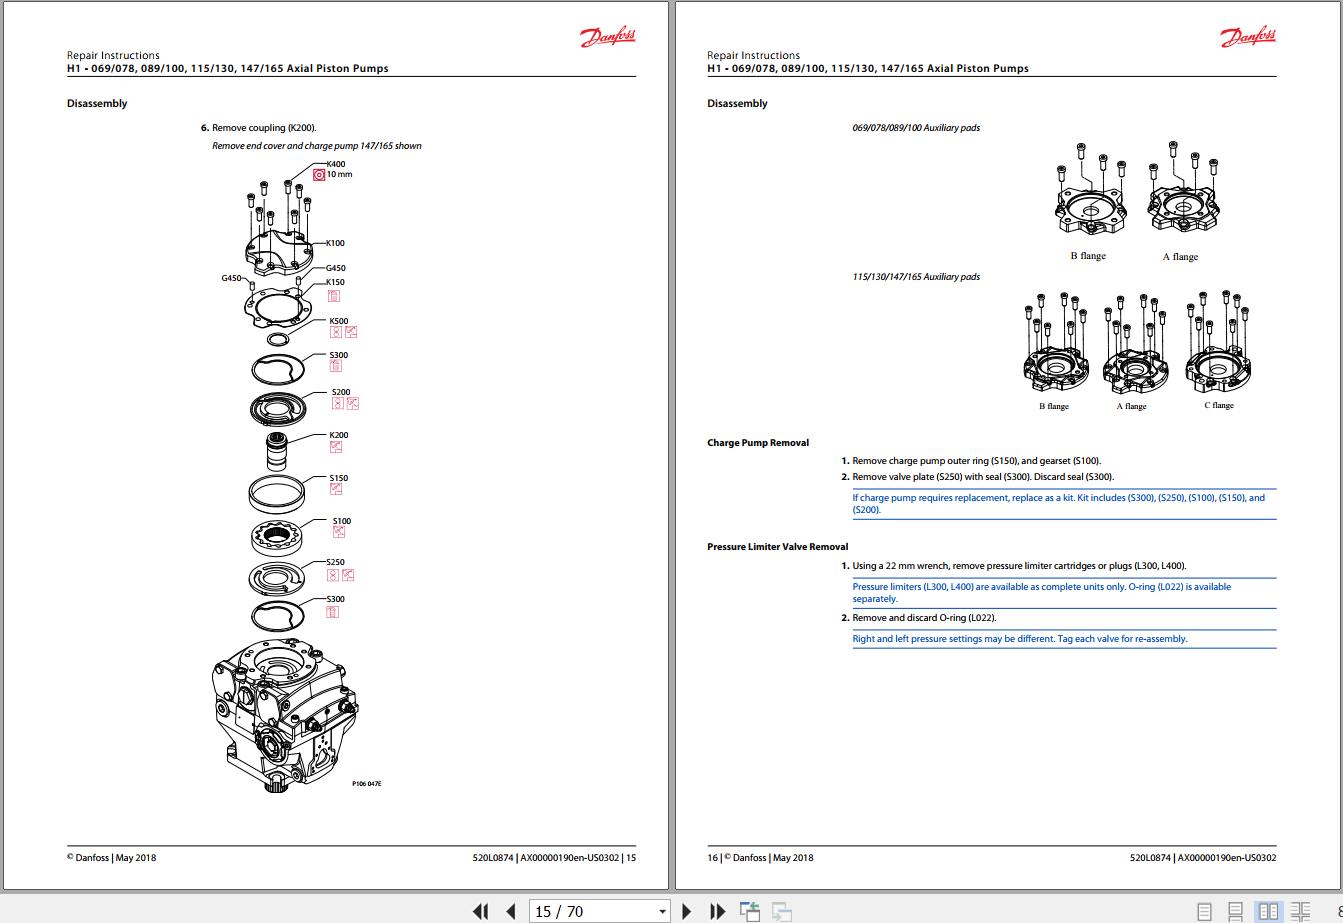
Task: Click the 'Charge Pump Removal' heading
Action: pos(758,443)
